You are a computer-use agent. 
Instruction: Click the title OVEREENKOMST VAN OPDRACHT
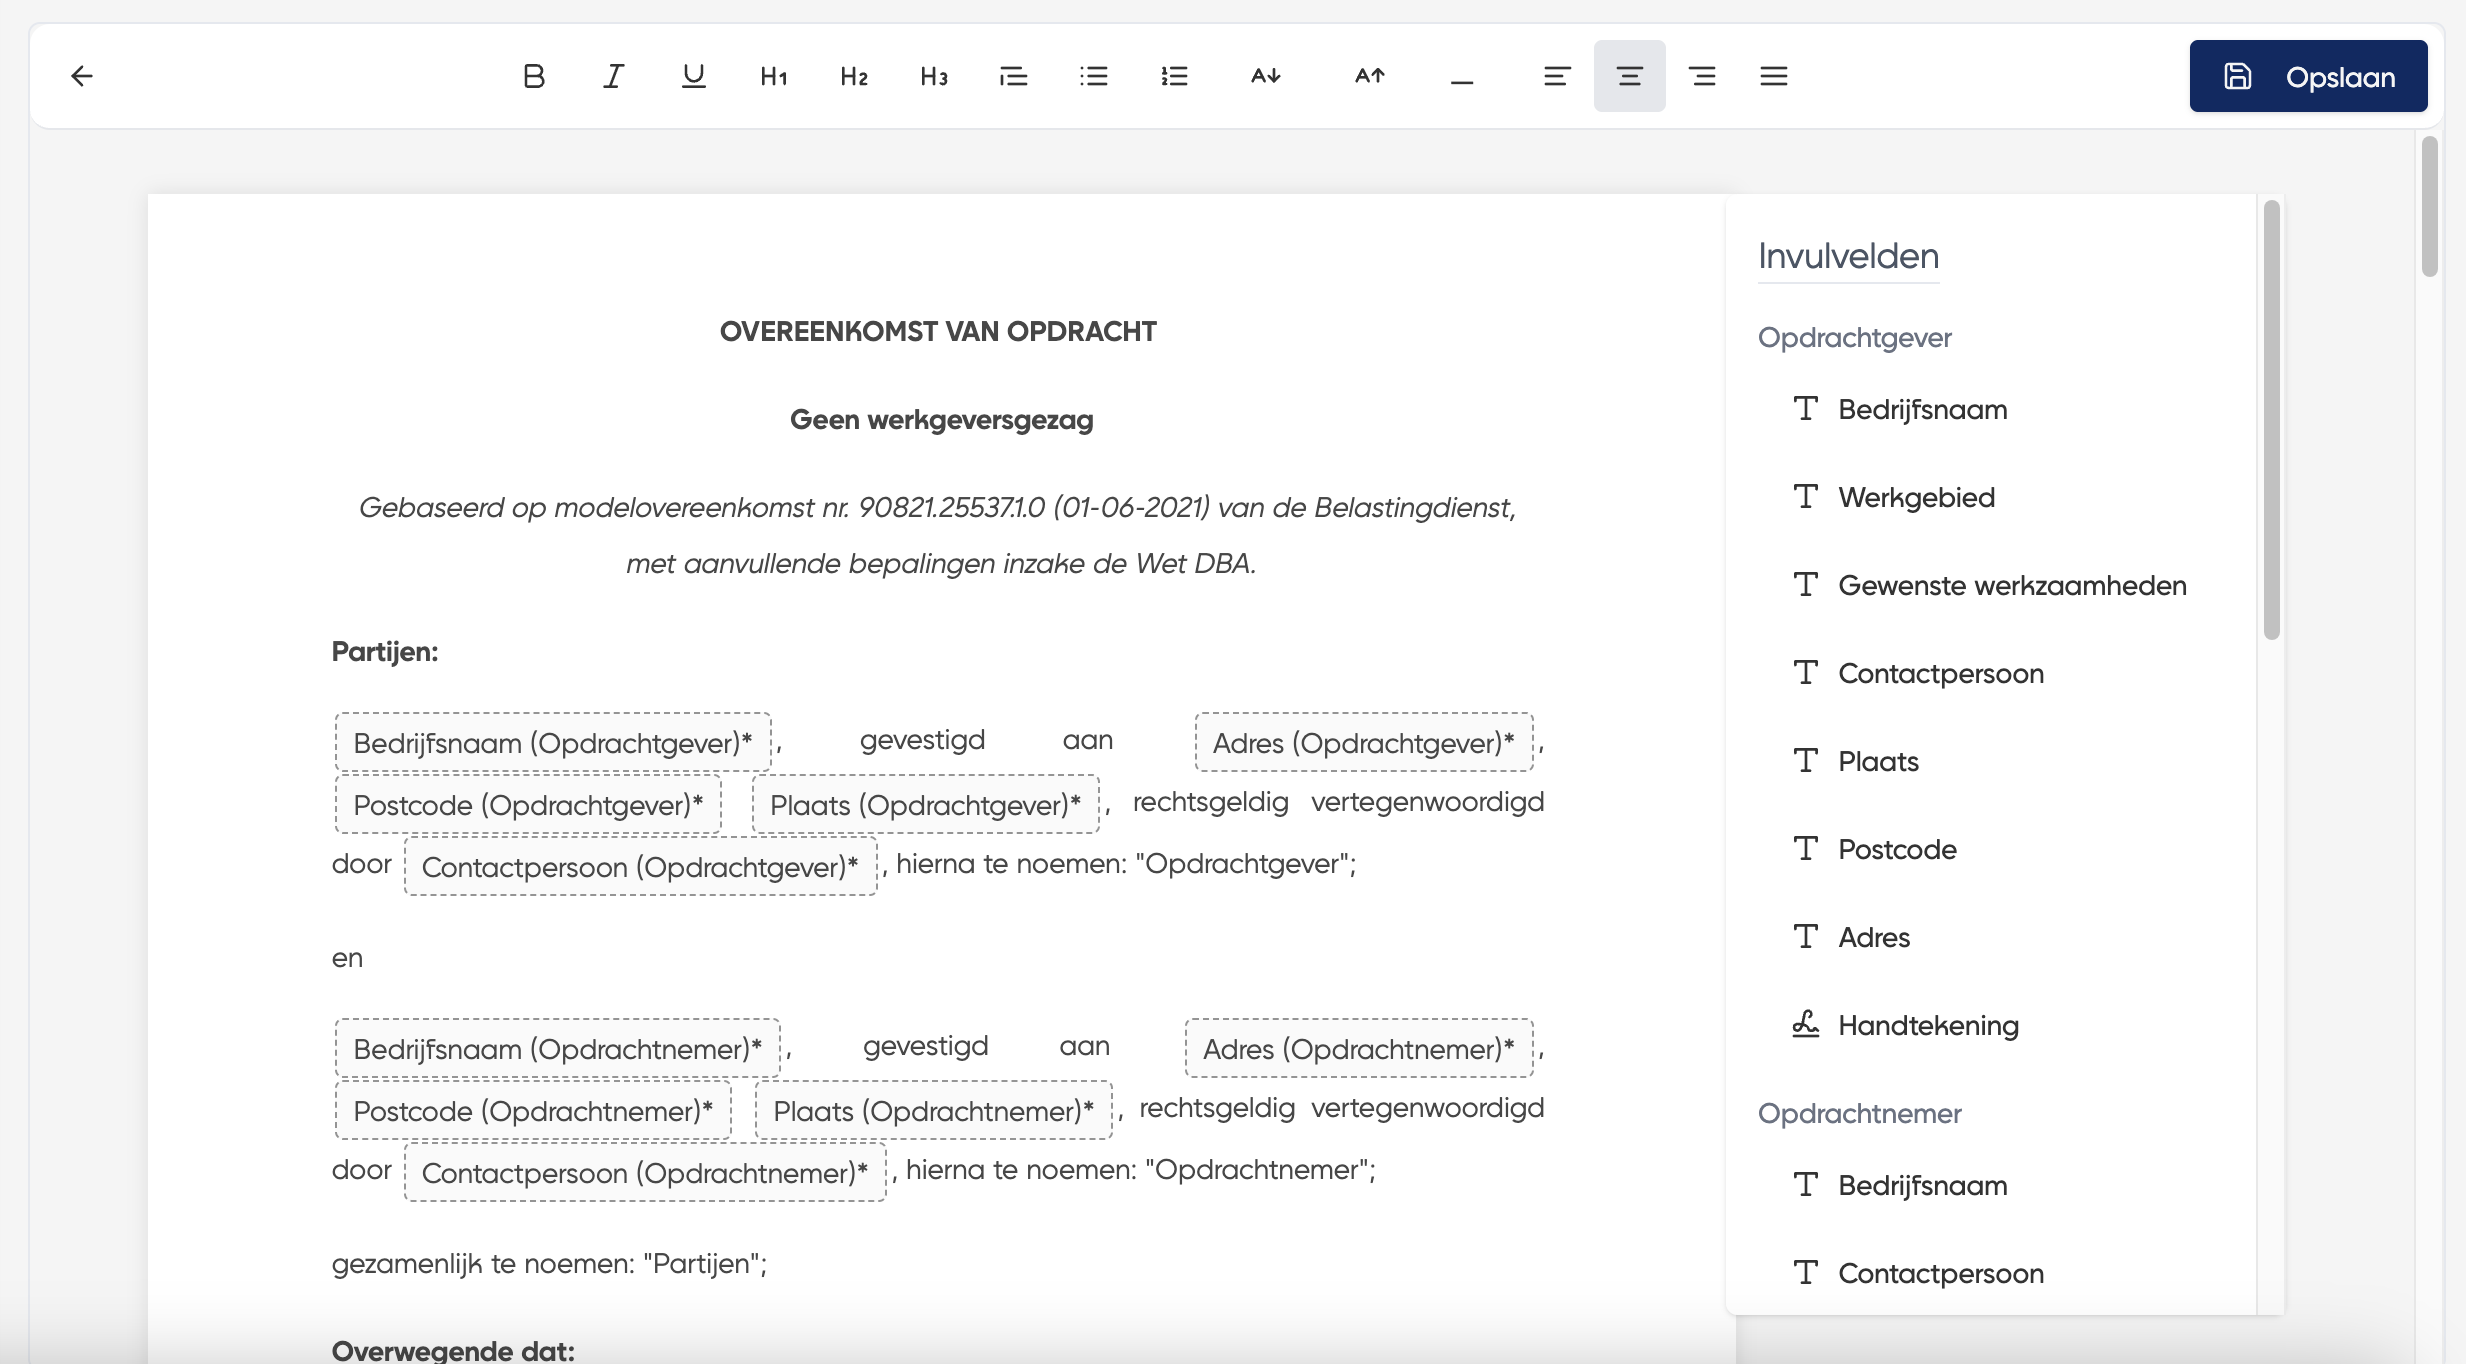[x=938, y=331]
